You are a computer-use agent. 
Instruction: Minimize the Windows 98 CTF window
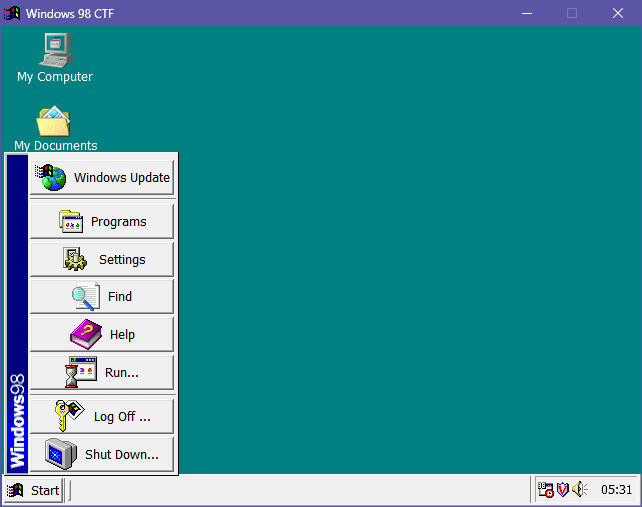coord(527,14)
